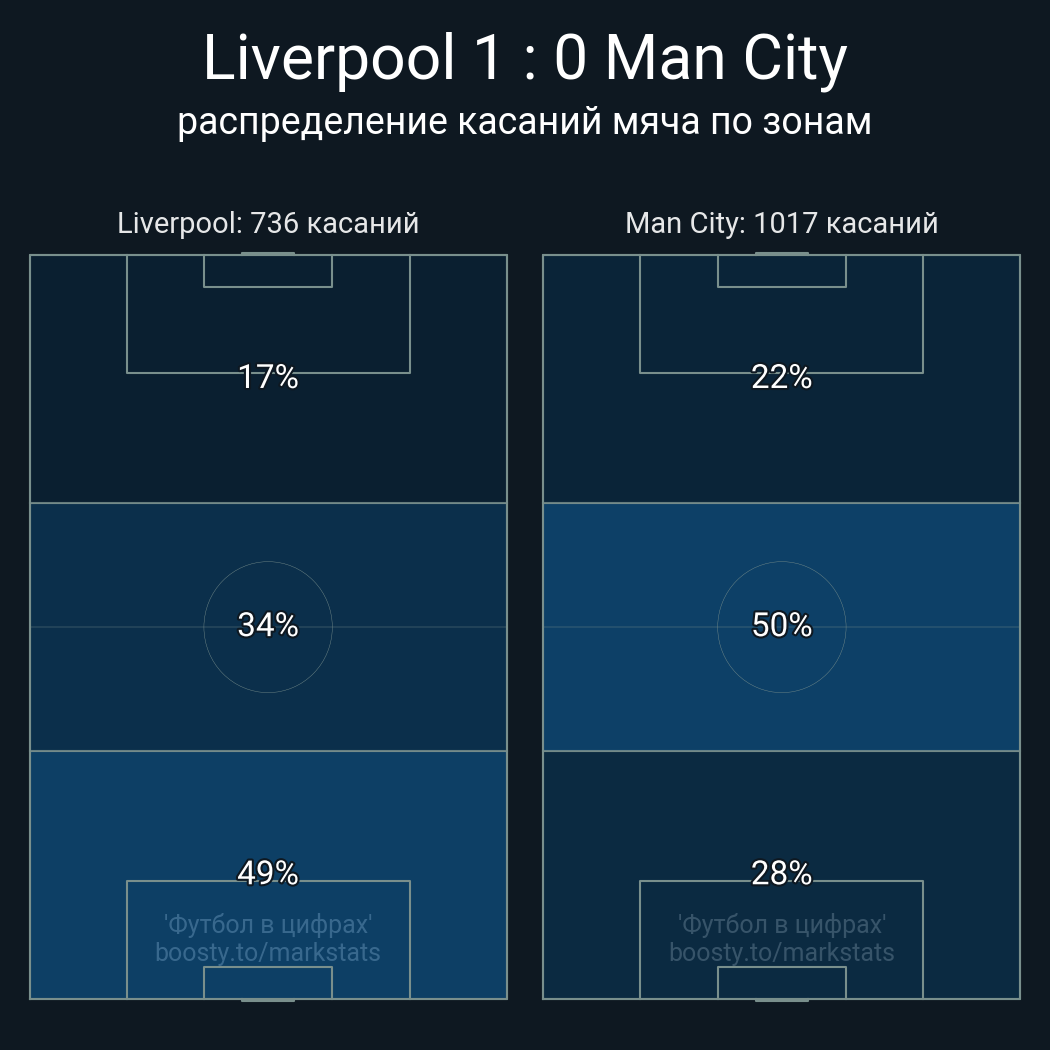Viewport: 1050px width, 1050px height.
Task: Click the bottom six-yard box on Liverpool's pitch
Action: [268, 983]
